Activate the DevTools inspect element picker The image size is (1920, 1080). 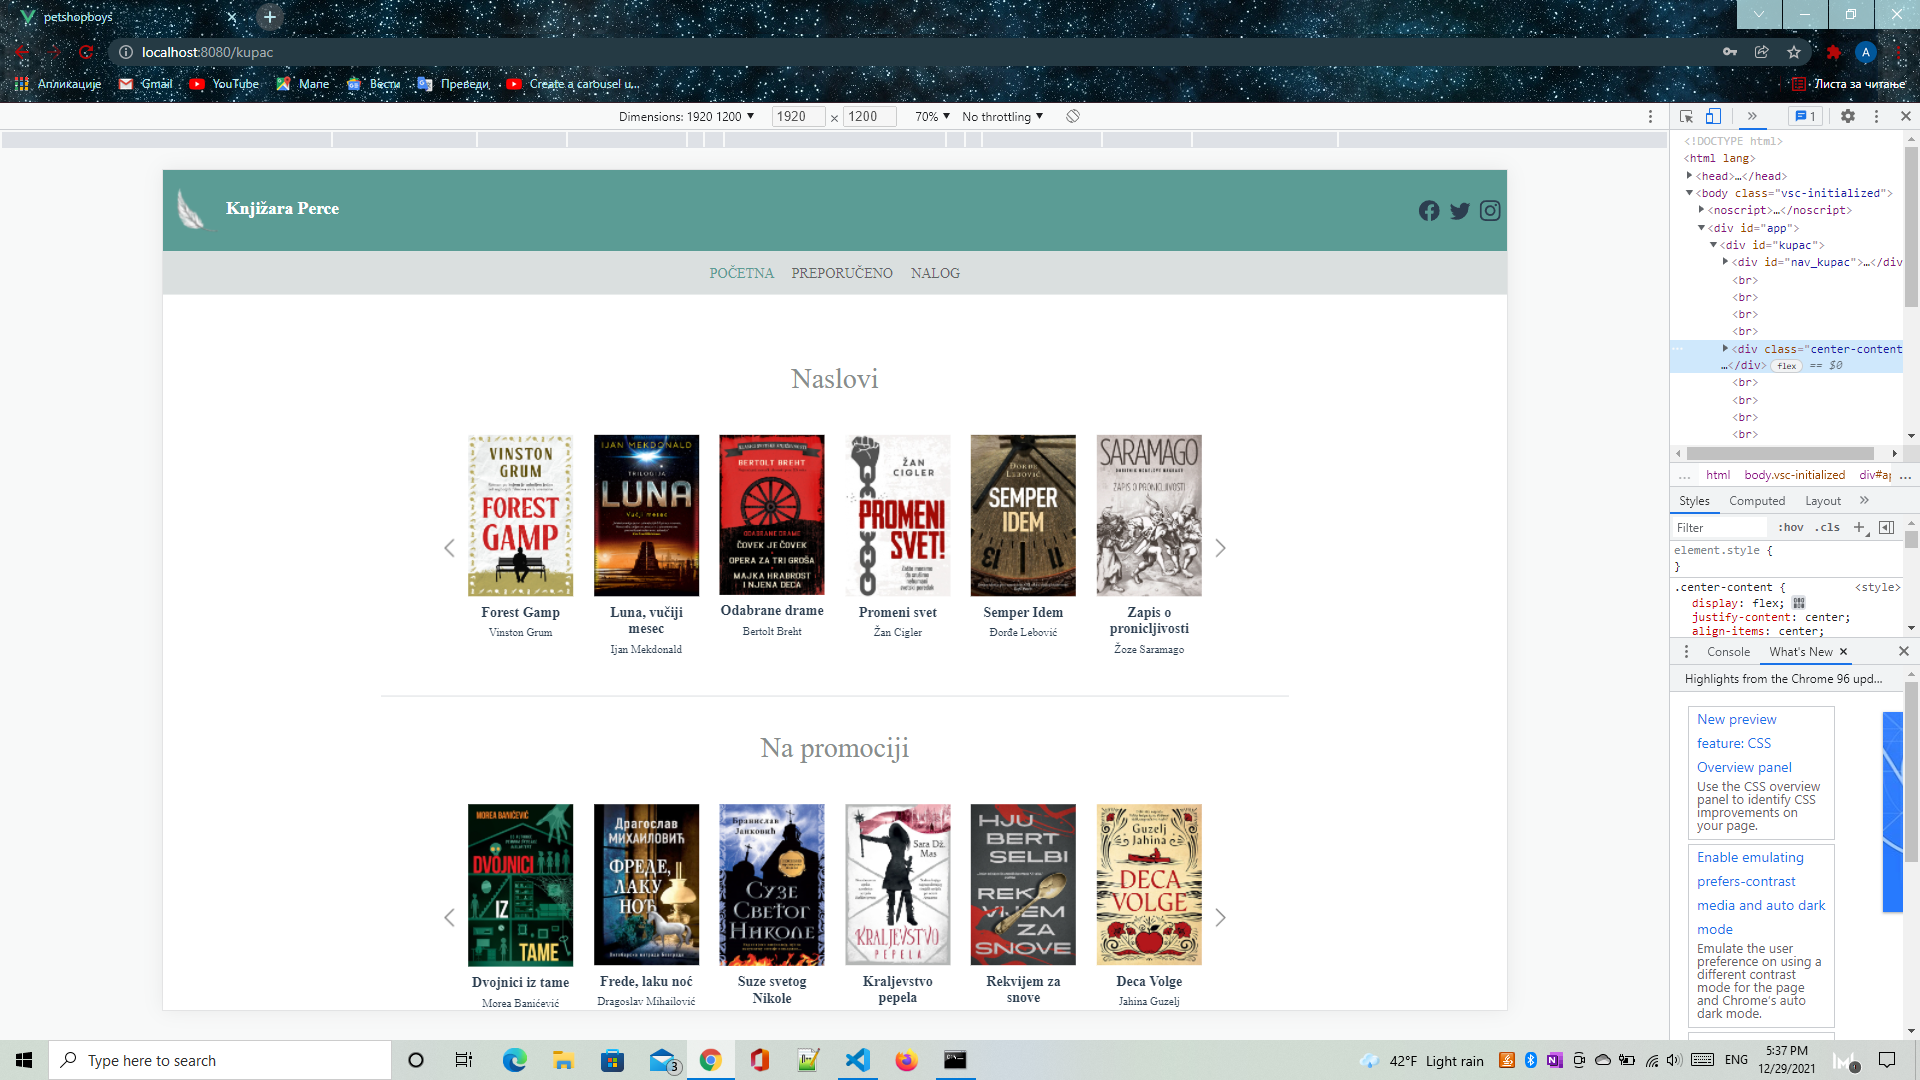click(1686, 116)
